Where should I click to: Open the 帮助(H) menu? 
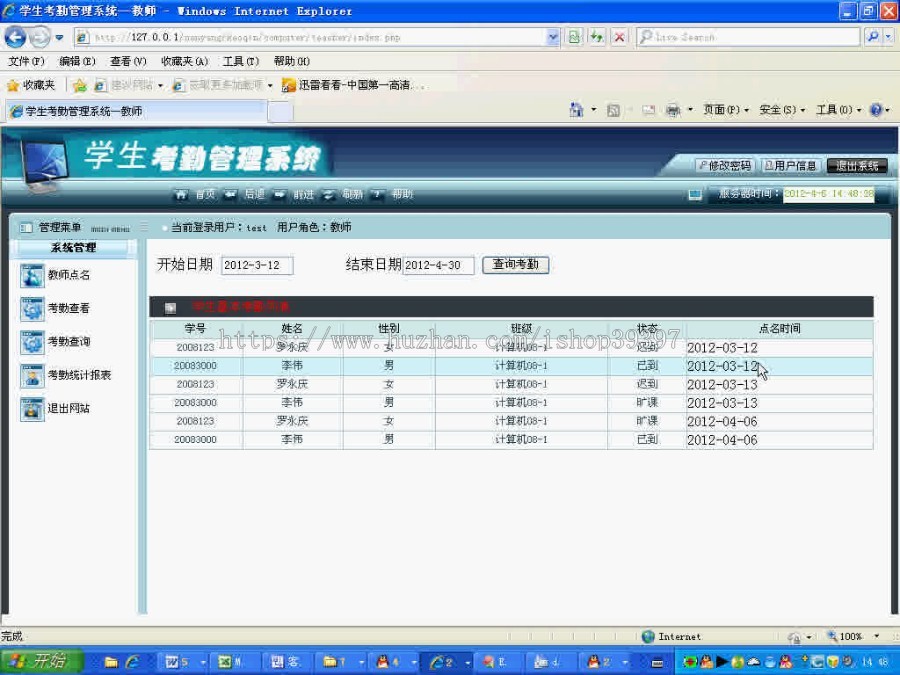292,61
